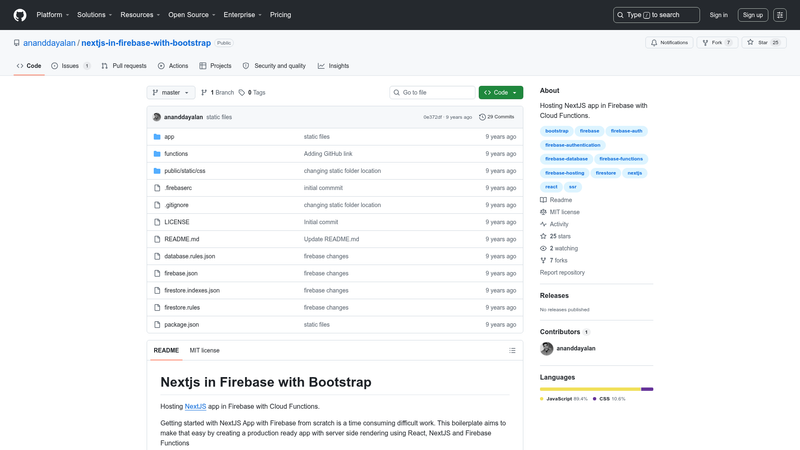
Task: Click the Sign up button
Action: click(x=753, y=15)
